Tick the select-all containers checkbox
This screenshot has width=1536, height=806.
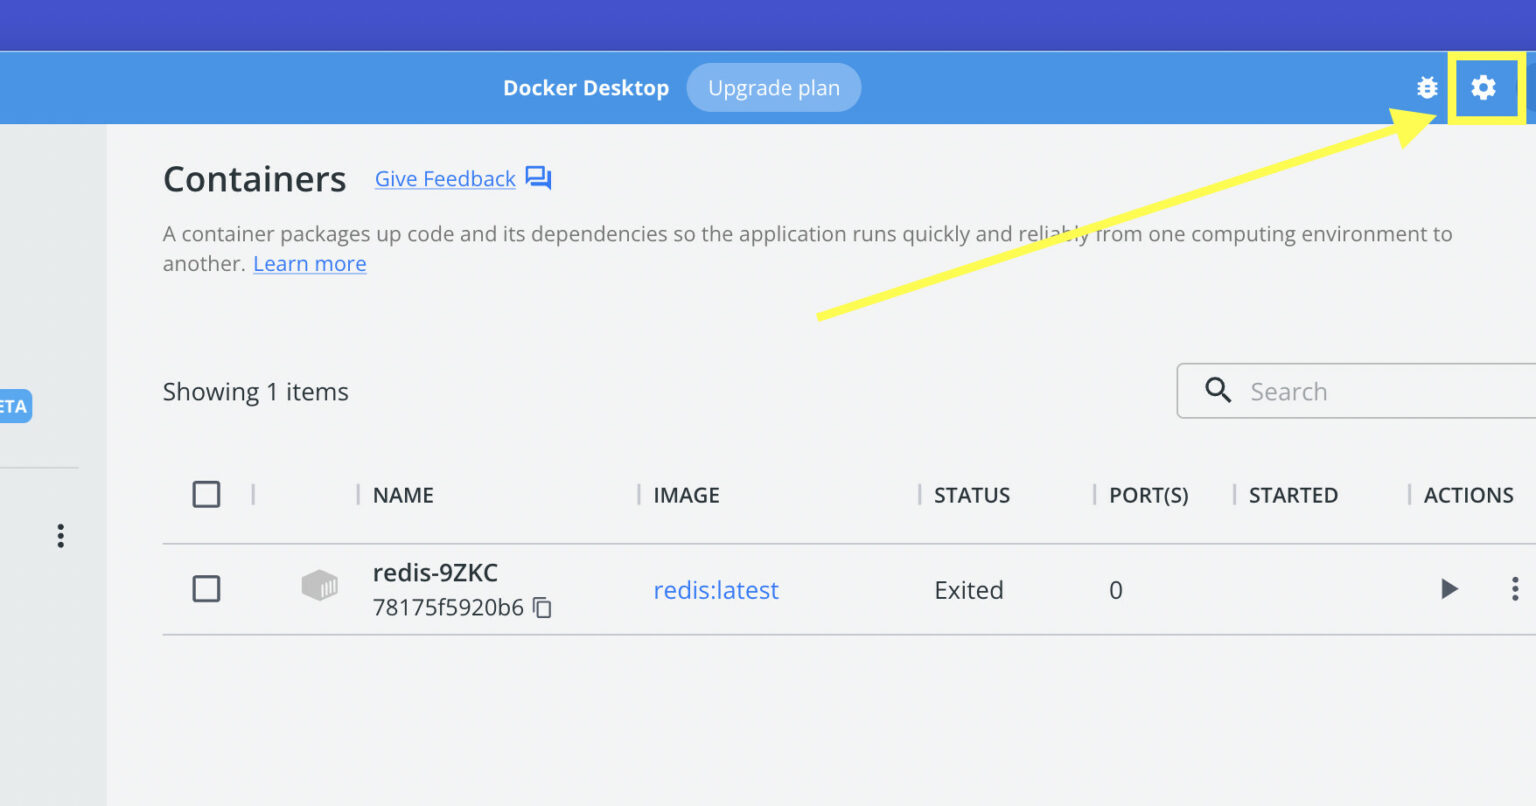coord(206,494)
